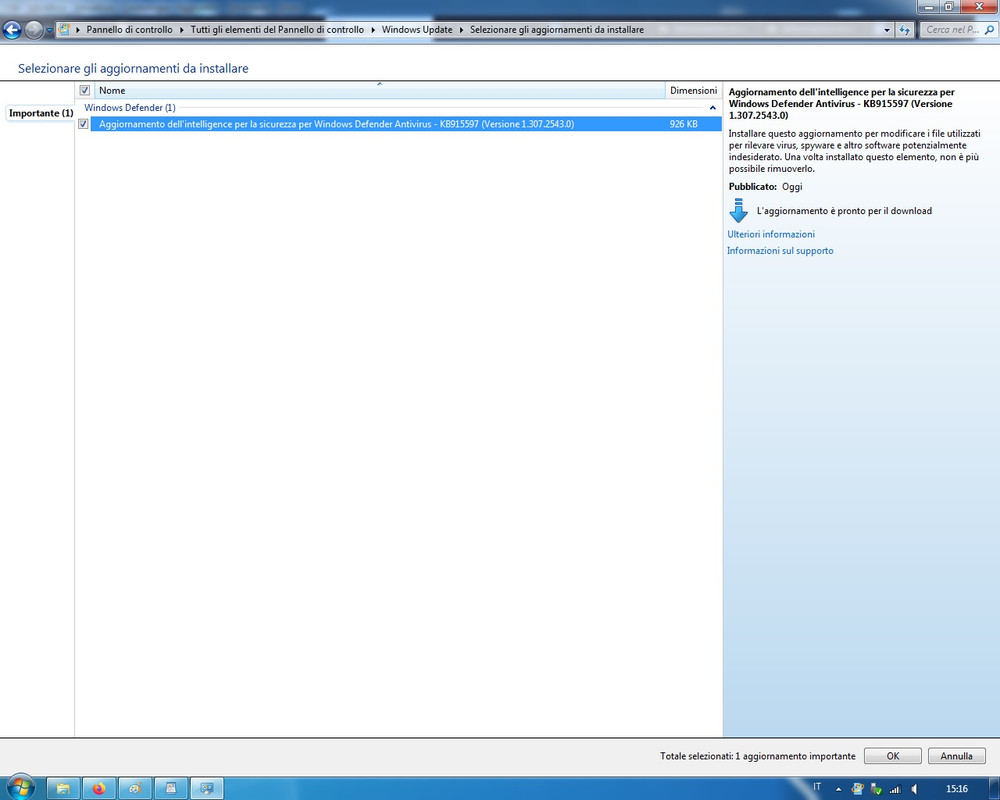
Task: Click the magnifier search icon
Action: [x=990, y=30]
